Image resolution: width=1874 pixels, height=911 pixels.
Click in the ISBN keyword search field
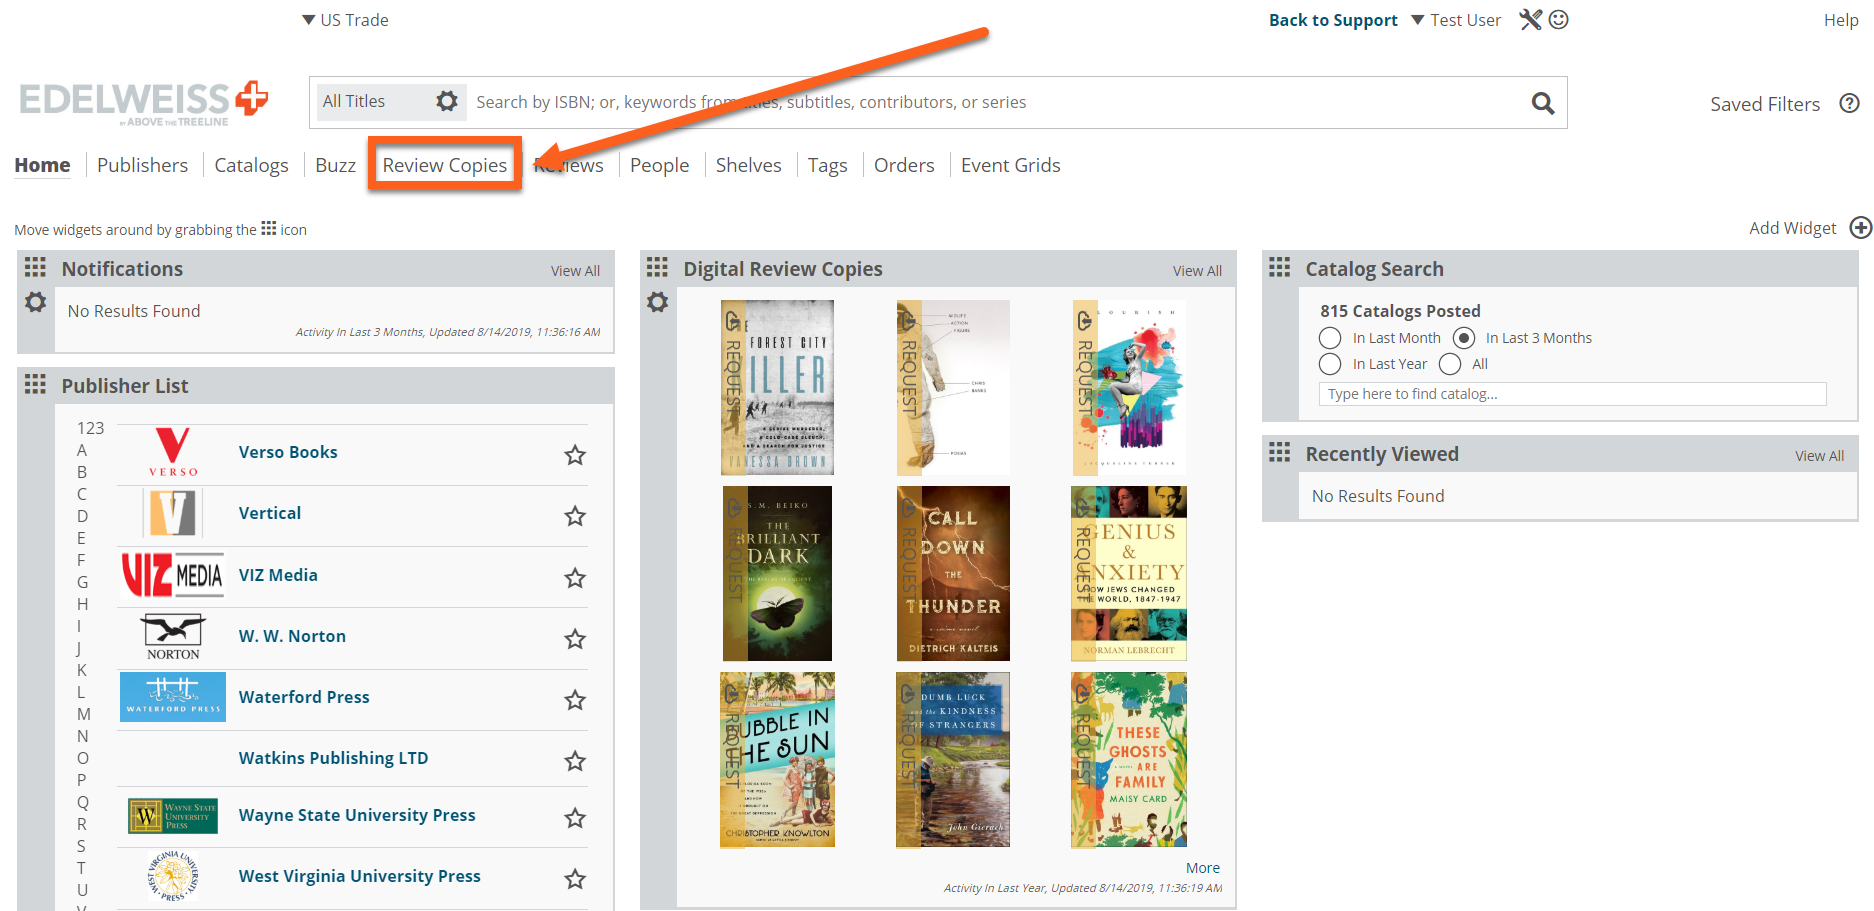(x=995, y=102)
